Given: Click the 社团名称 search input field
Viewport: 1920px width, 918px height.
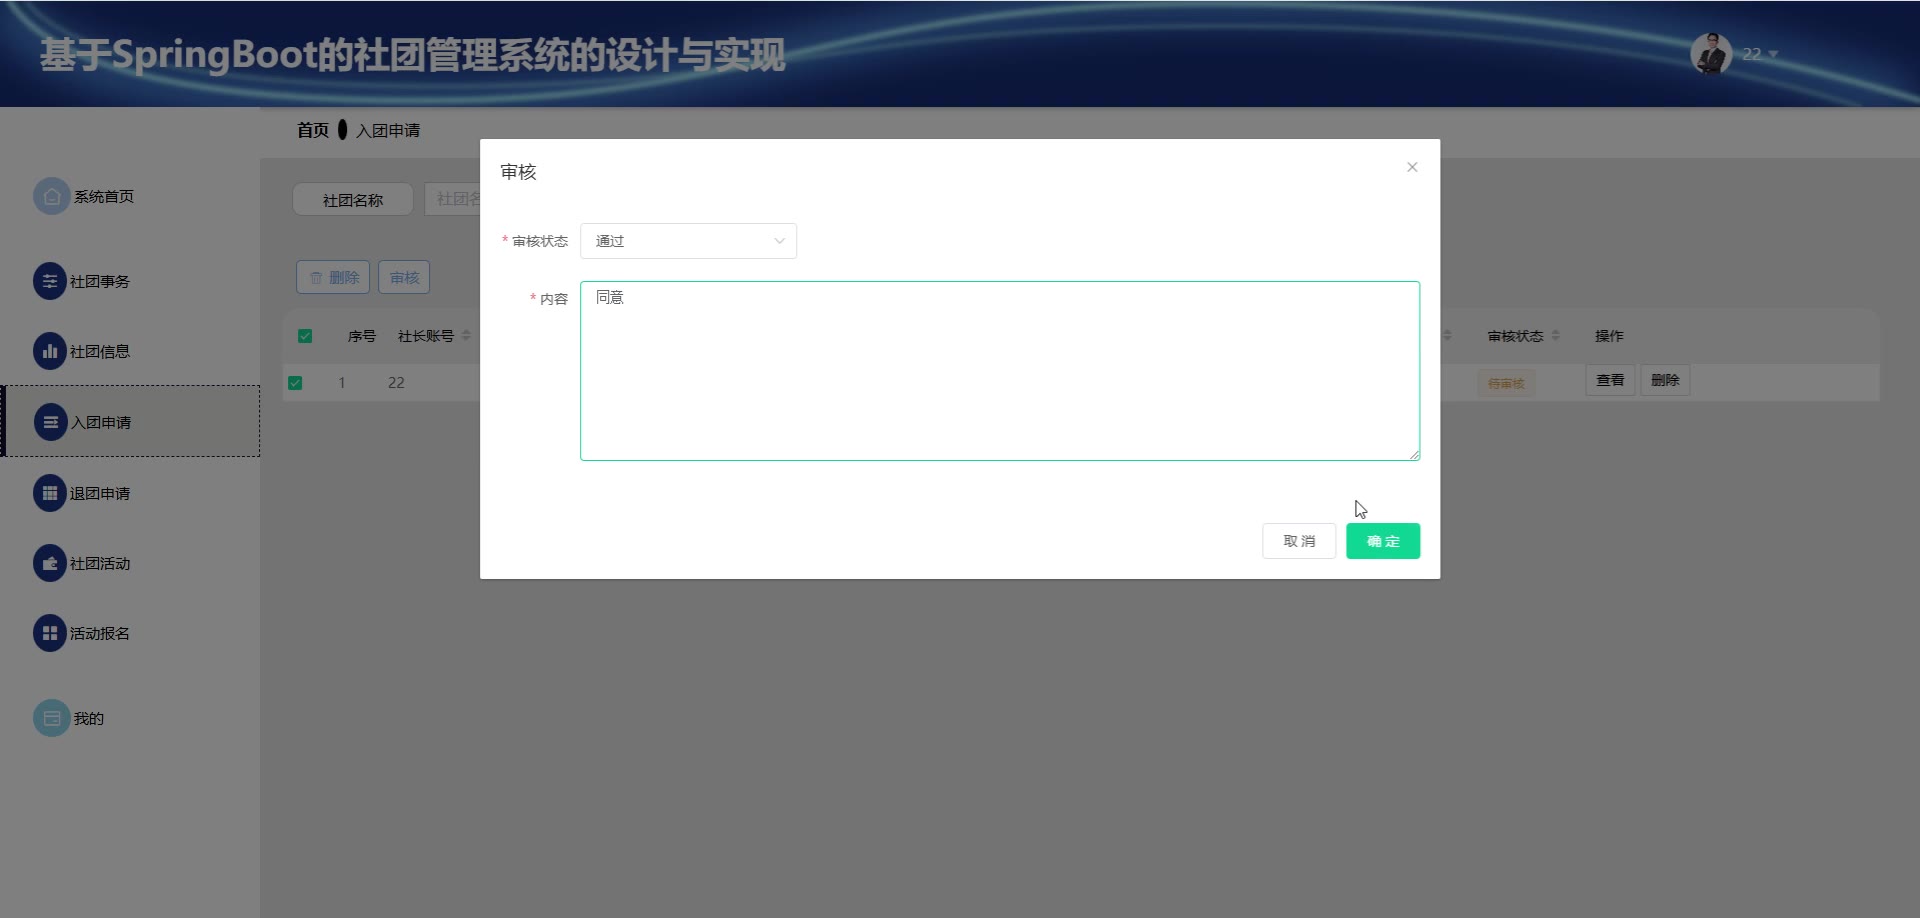Looking at the screenshot, I should click(x=452, y=199).
